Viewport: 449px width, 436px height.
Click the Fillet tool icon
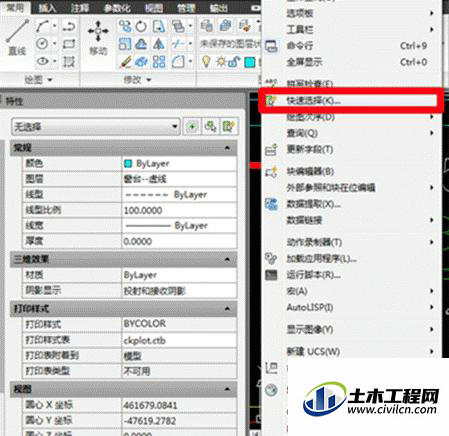[x=178, y=61]
